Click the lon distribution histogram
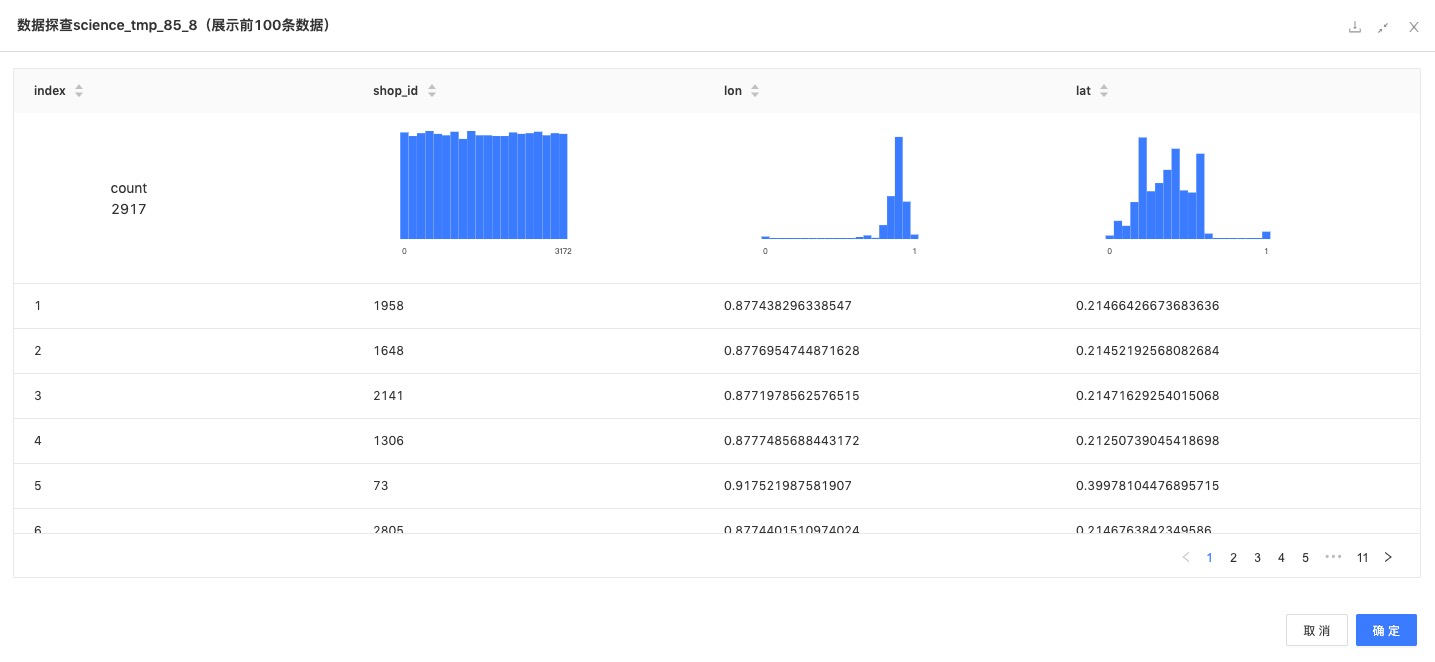The image size is (1435, 662). [840, 188]
